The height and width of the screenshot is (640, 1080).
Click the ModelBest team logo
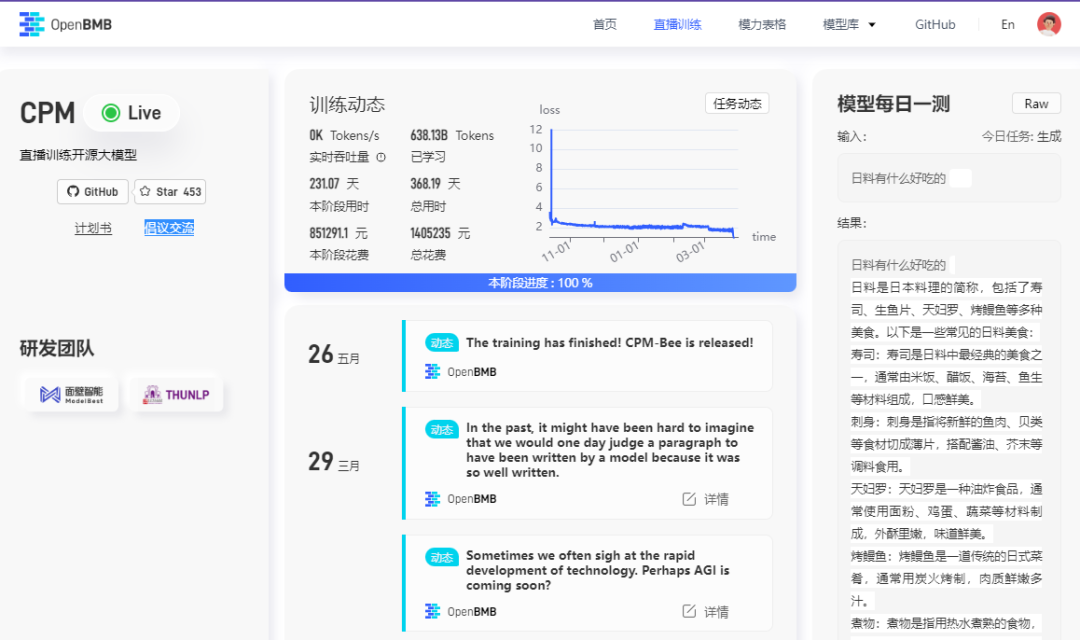coord(70,393)
